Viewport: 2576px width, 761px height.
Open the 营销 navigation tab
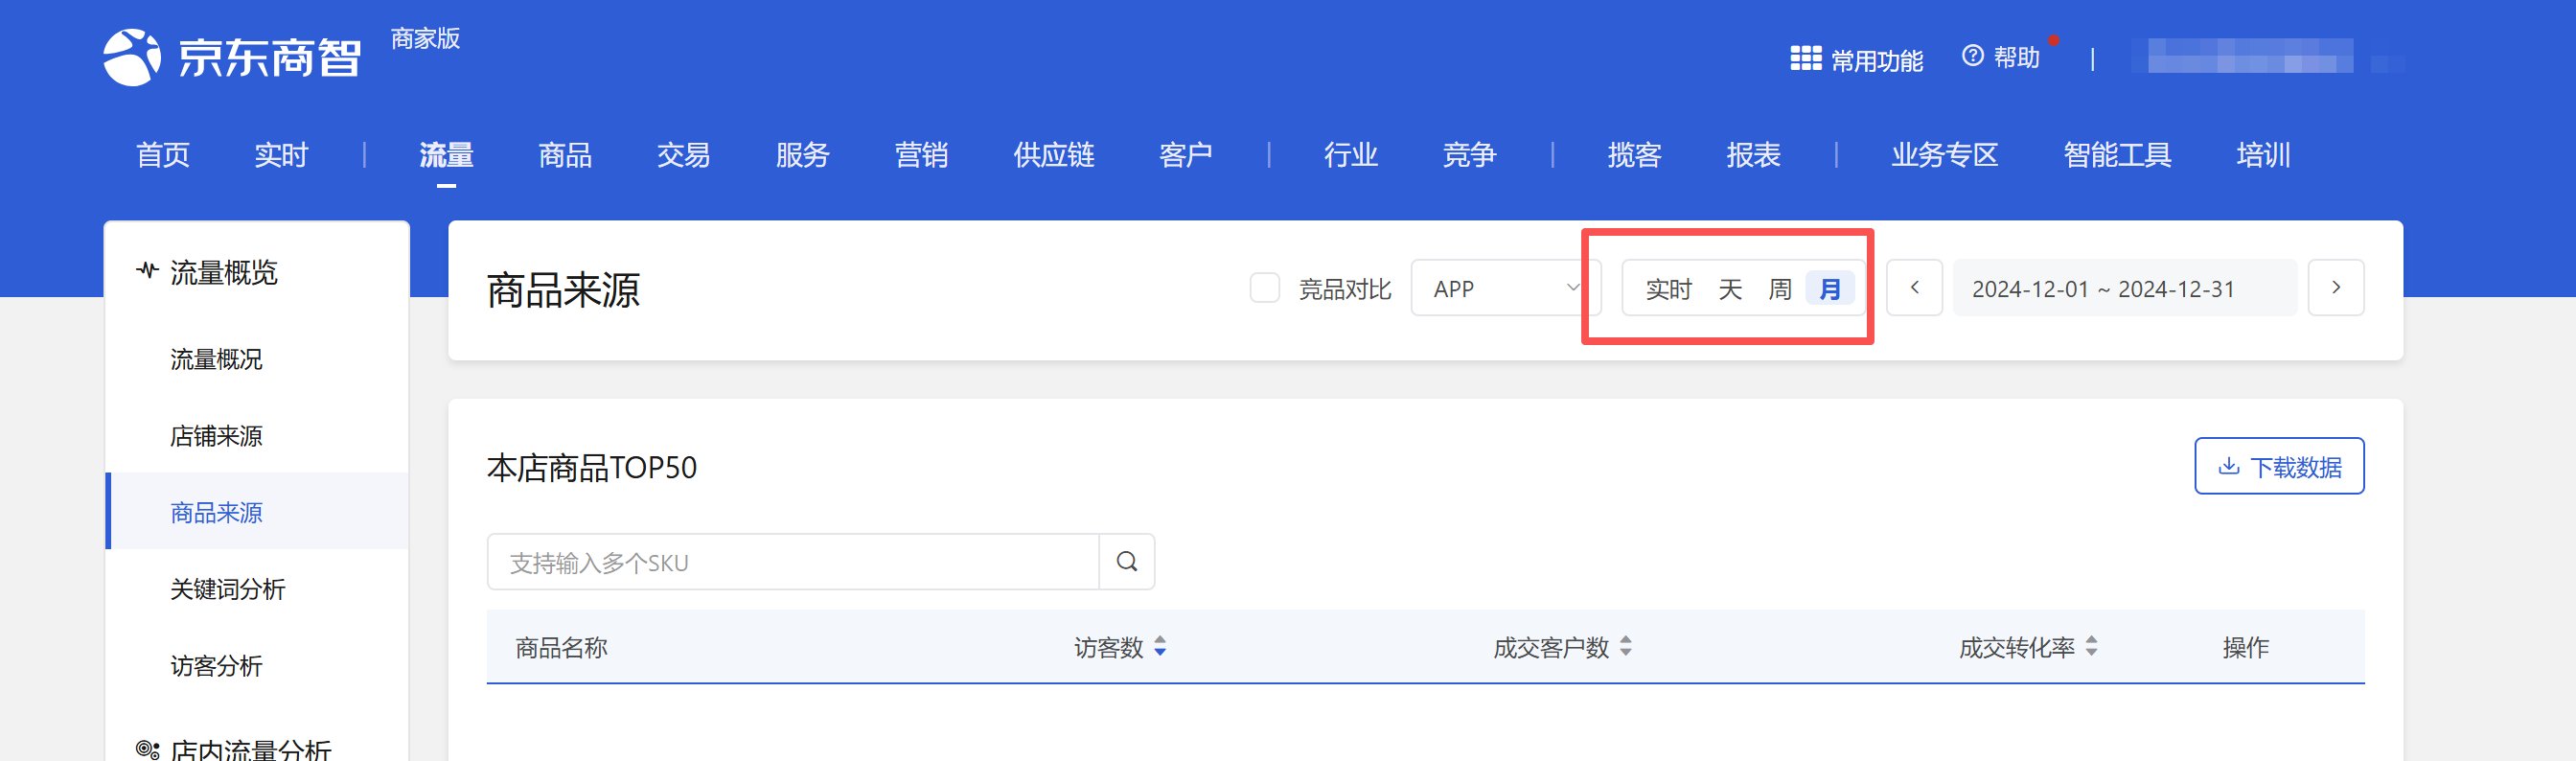pyautogui.click(x=921, y=155)
